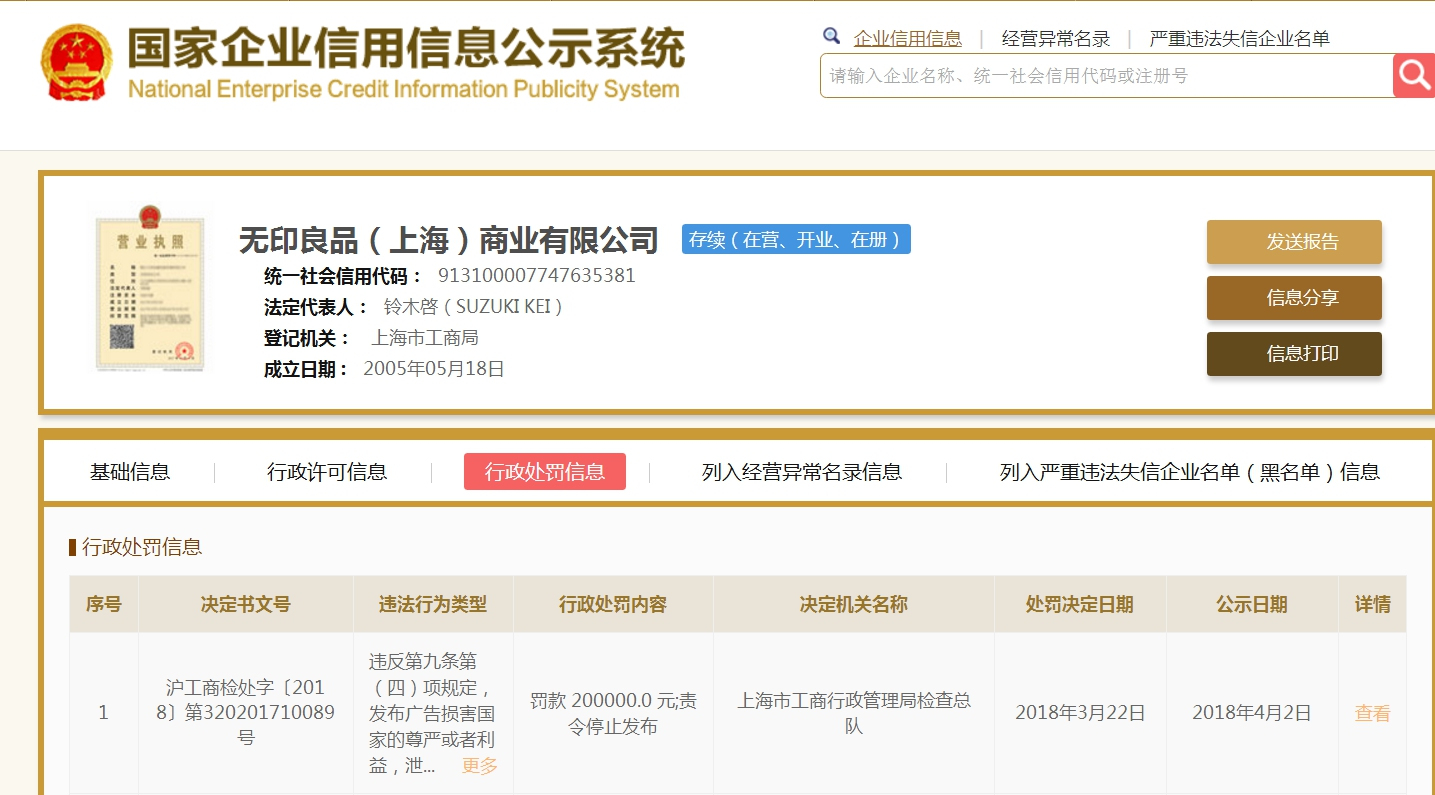Switch to the 行政许可信息 tab
This screenshot has width=1435, height=795.
[327, 472]
